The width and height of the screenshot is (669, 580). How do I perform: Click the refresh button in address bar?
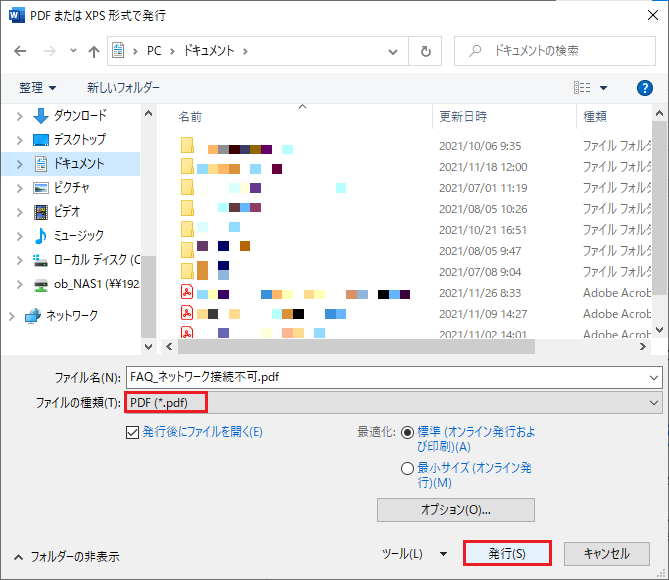426,50
